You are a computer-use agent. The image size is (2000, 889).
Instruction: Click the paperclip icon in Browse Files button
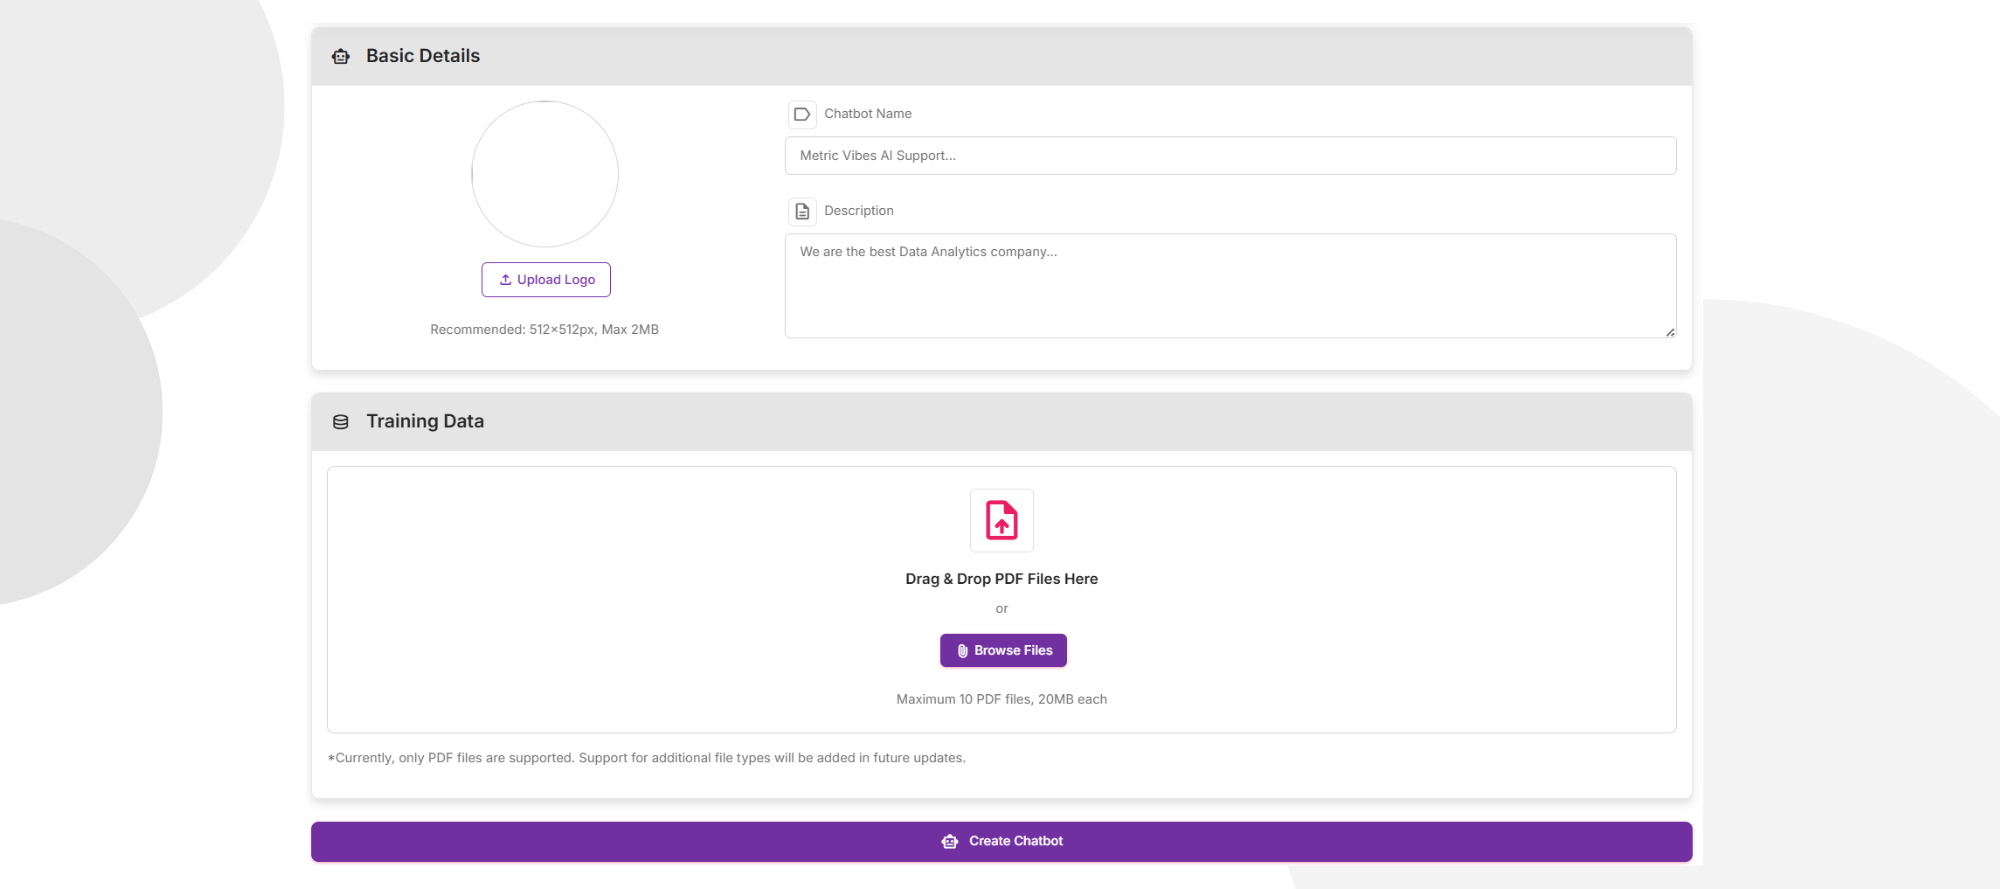pyautogui.click(x=962, y=651)
